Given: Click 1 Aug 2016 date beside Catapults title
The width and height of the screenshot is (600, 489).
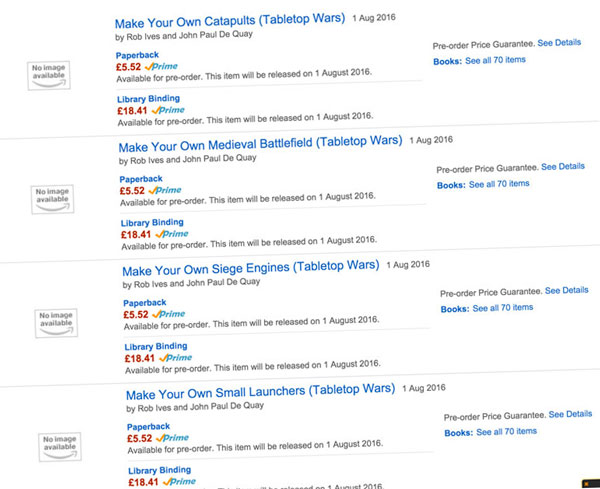Looking at the screenshot, I should [x=374, y=18].
